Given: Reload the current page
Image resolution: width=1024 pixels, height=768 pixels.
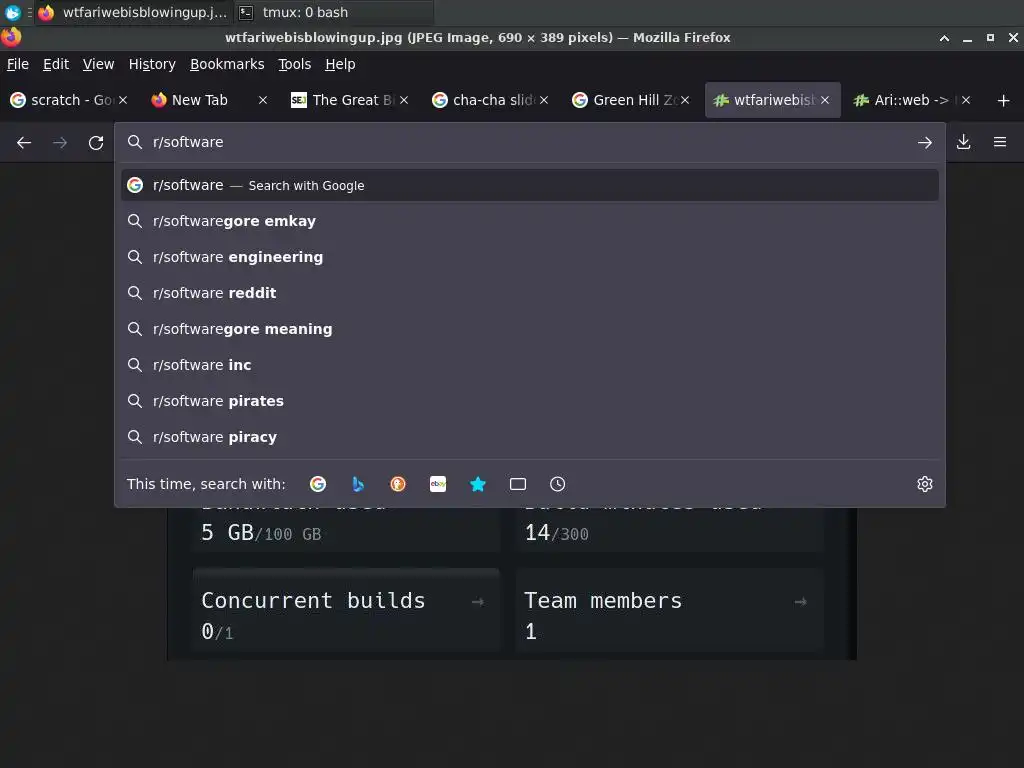Looking at the screenshot, I should [x=96, y=142].
